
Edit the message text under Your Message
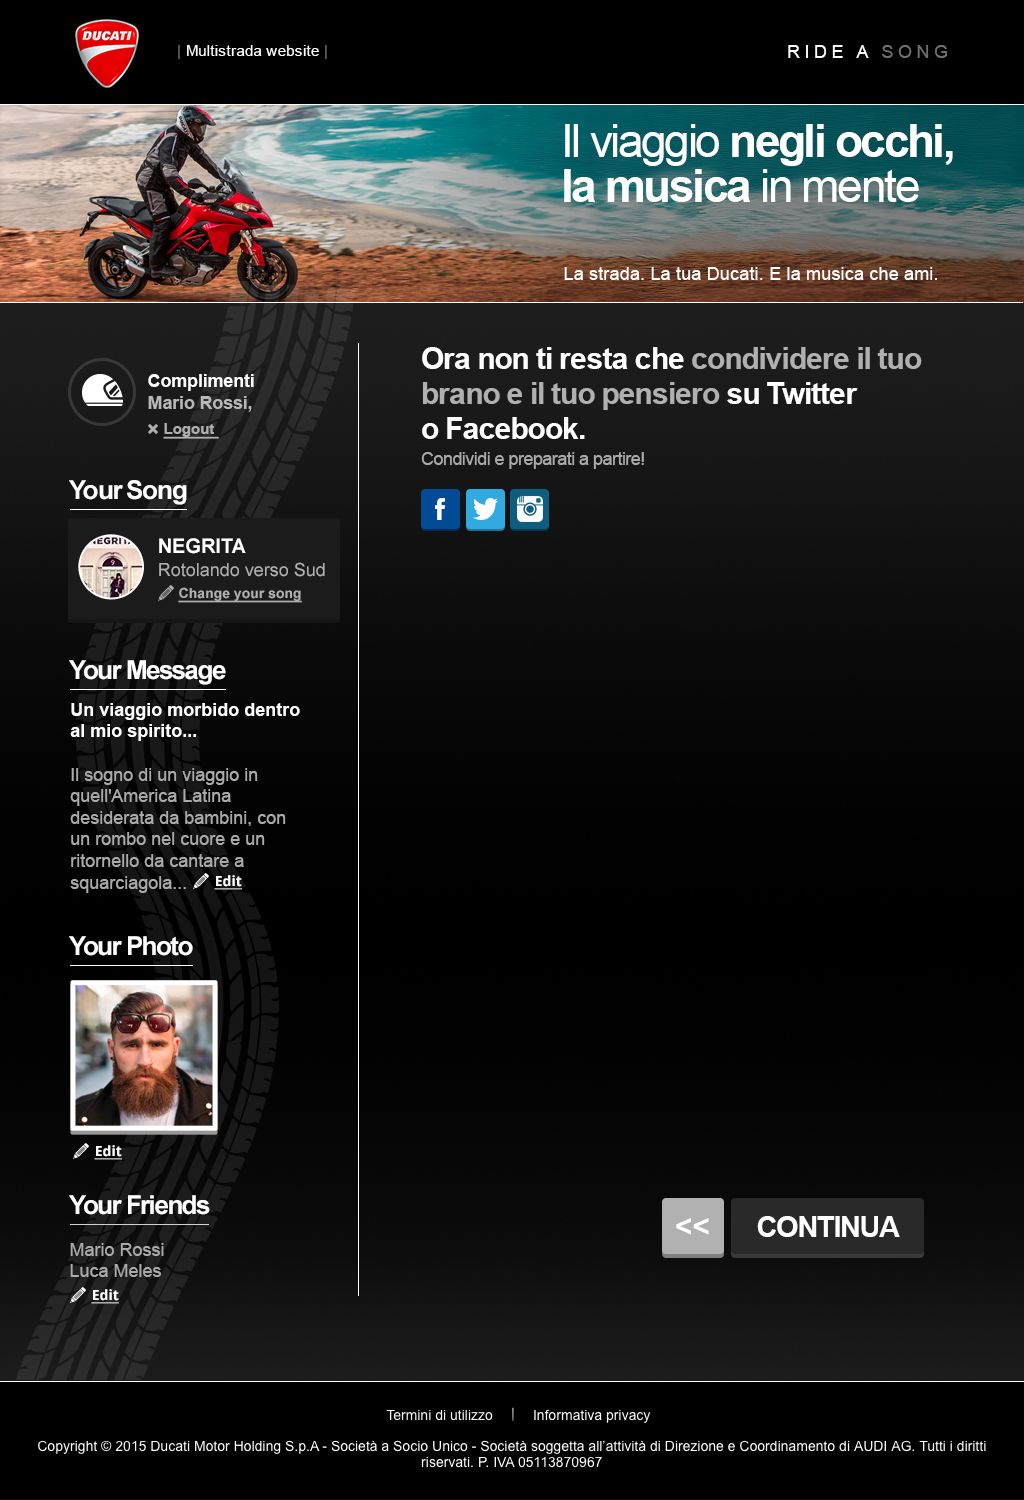pyautogui.click(x=228, y=881)
